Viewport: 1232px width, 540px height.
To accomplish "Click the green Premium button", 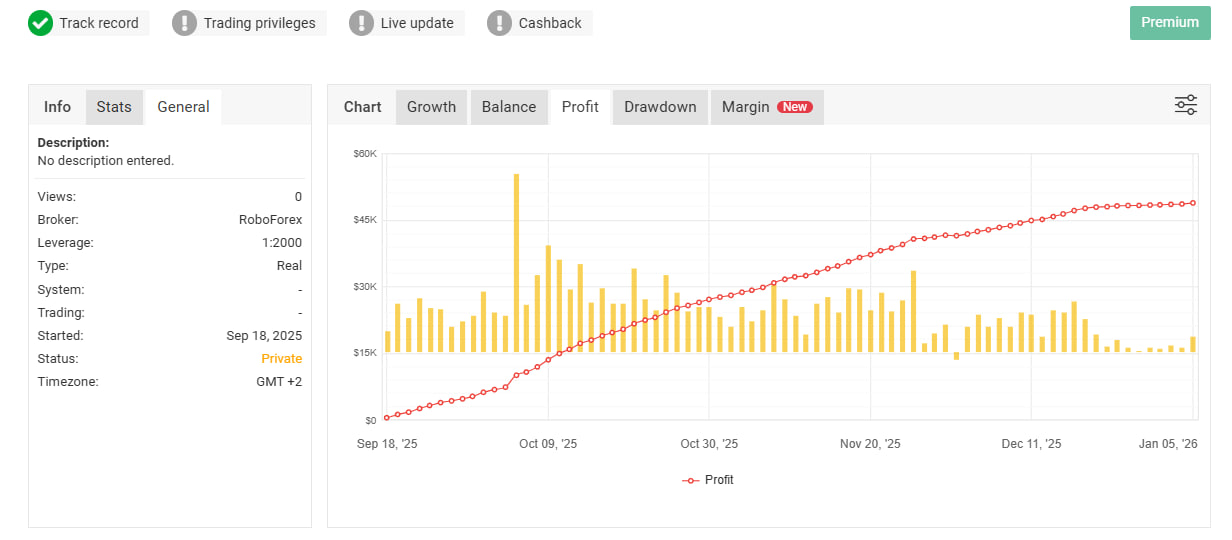I will (1169, 23).
